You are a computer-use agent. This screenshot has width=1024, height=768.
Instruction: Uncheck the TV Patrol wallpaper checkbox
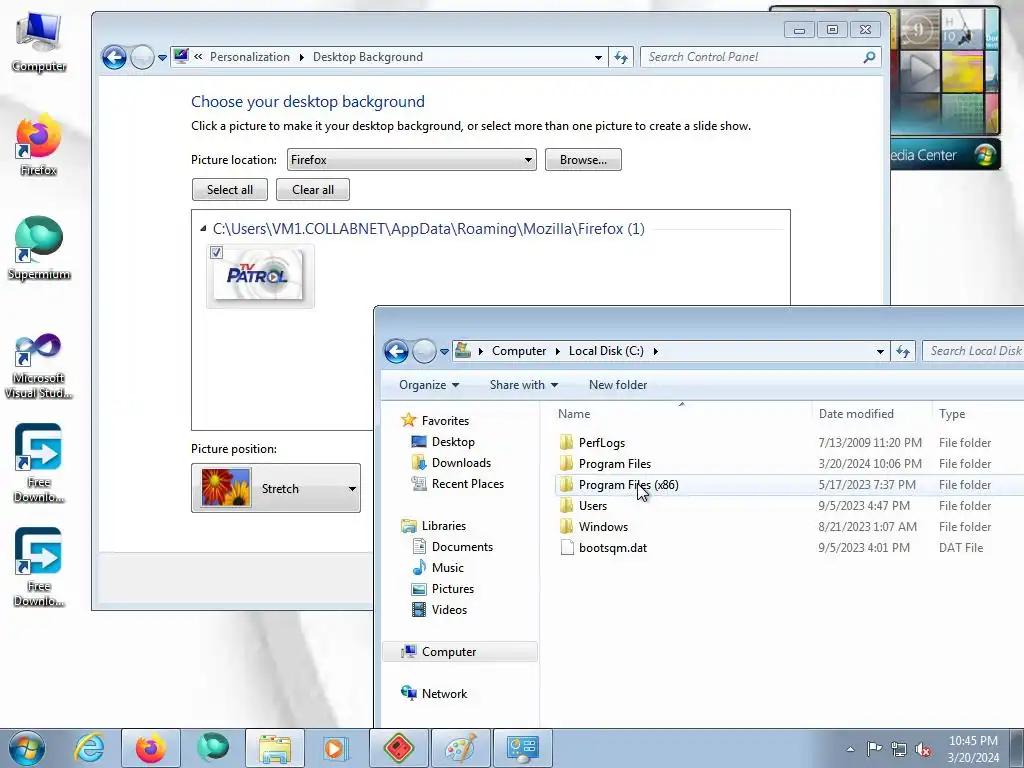(x=217, y=253)
